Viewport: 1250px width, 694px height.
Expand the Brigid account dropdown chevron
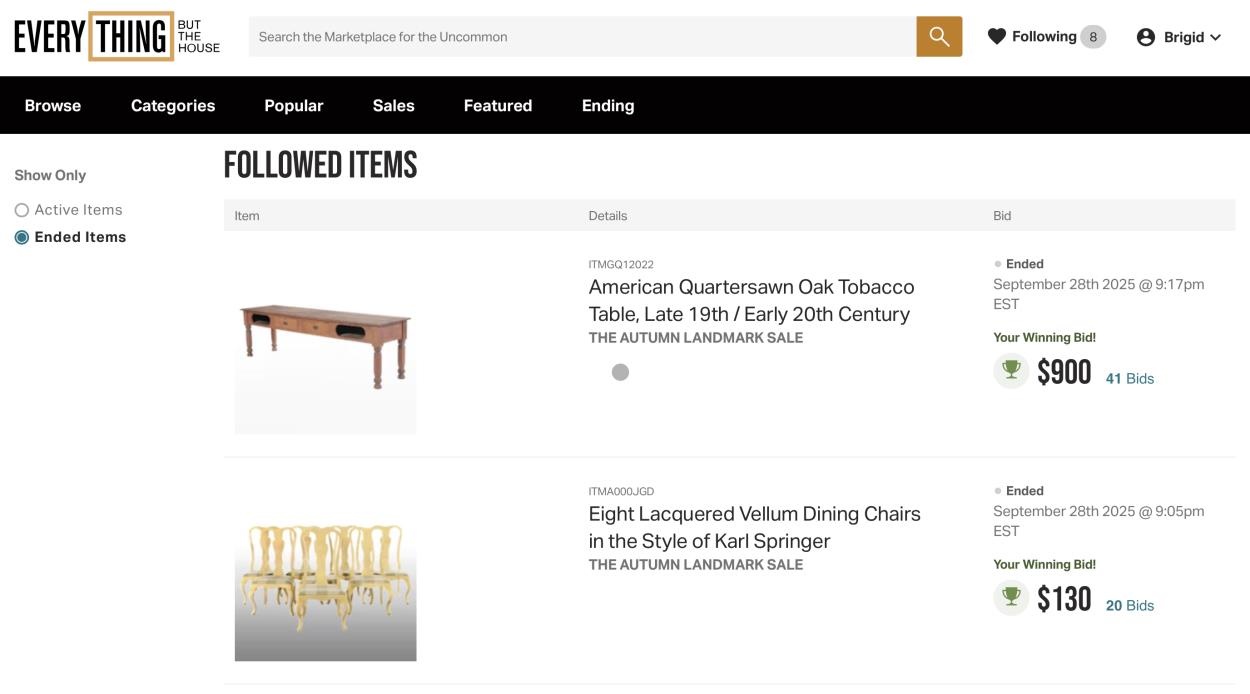(x=1216, y=38)
